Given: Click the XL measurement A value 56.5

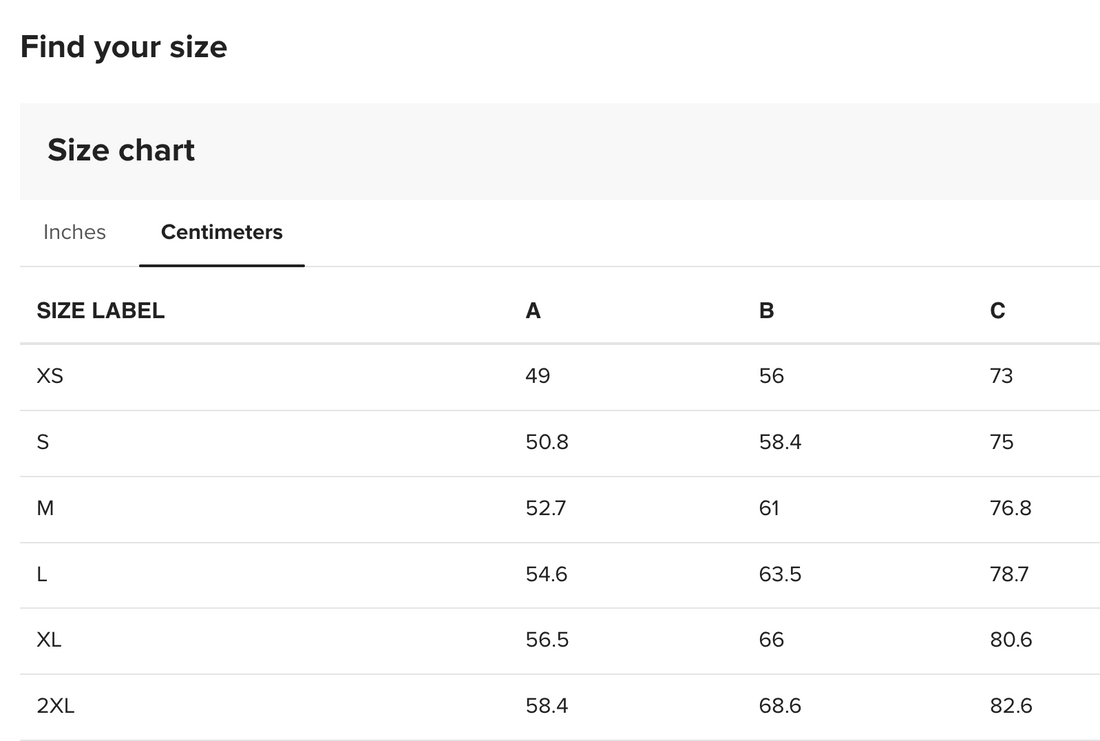Looking at the screenshot, I should (547, 640).
